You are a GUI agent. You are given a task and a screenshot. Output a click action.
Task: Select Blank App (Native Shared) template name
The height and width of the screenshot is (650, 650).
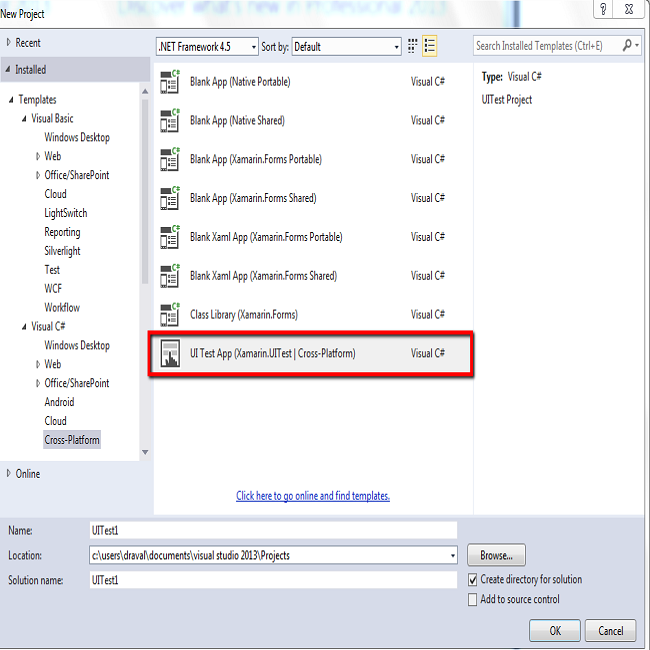238,121
